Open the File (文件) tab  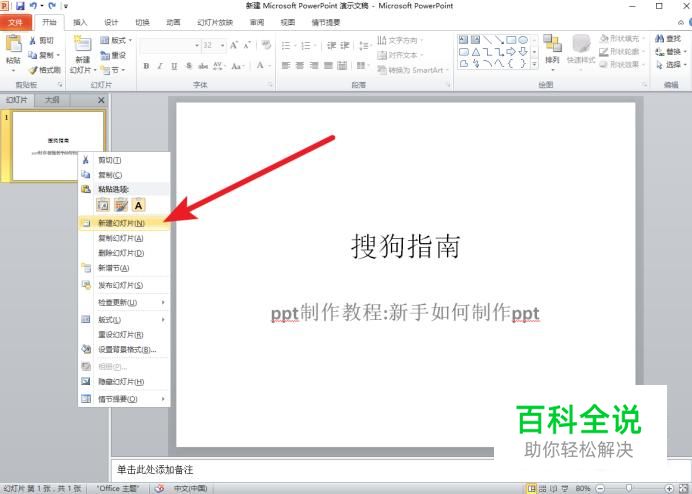point(15,22)
